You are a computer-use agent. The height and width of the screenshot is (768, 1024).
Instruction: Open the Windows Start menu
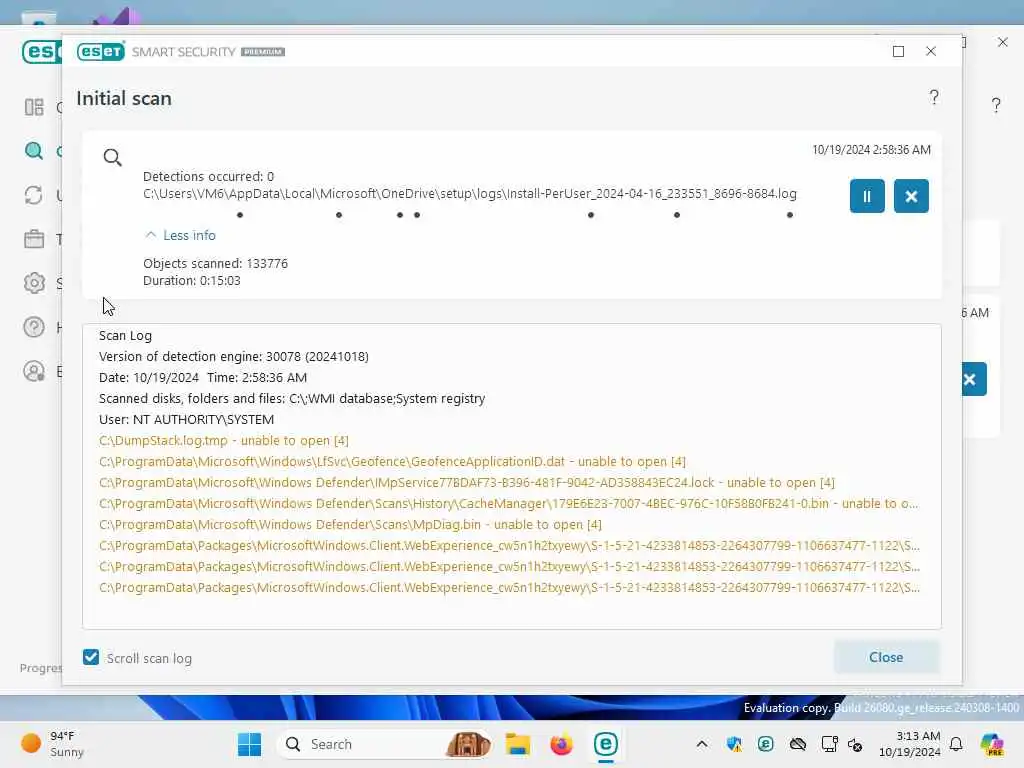(x=249, y=744)
